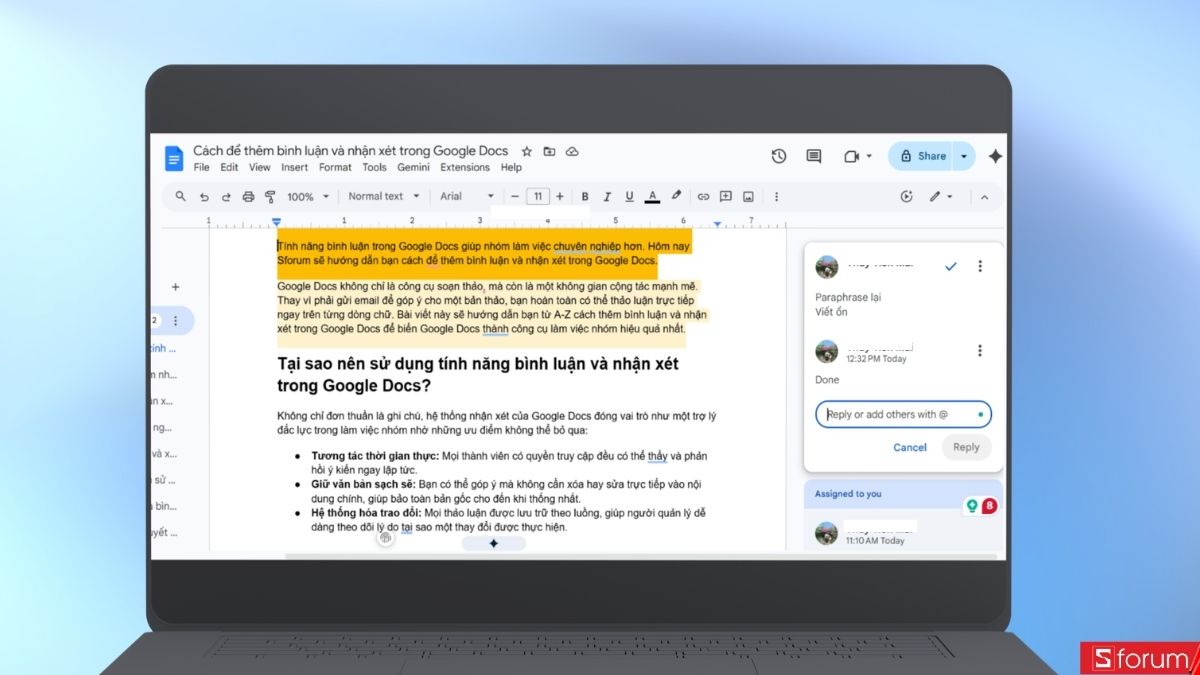The image size is (1200, 675).
Task: Expand the Meet camera dropdown arrow
Action: 869,156
